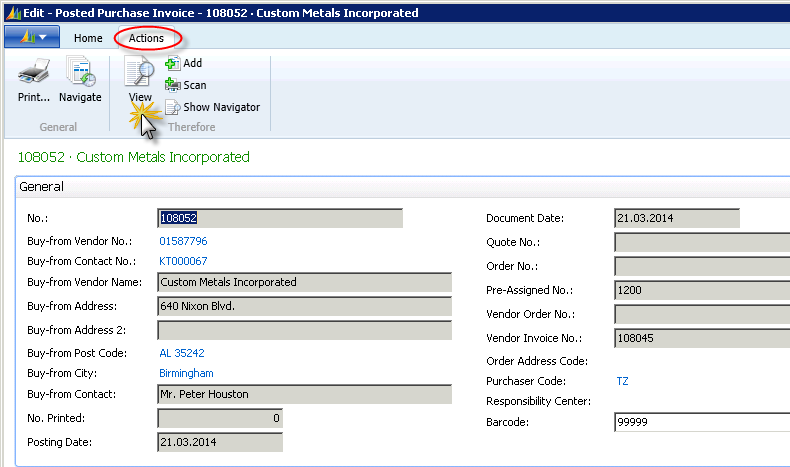Switch to the Home tab

point(88,38)
